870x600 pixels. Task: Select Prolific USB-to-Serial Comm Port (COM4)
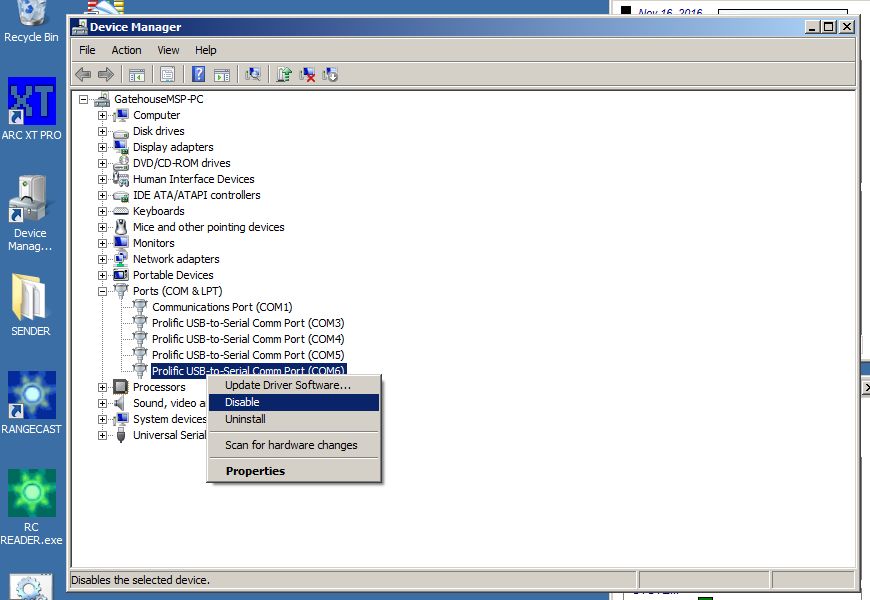(x=248, y=339)
